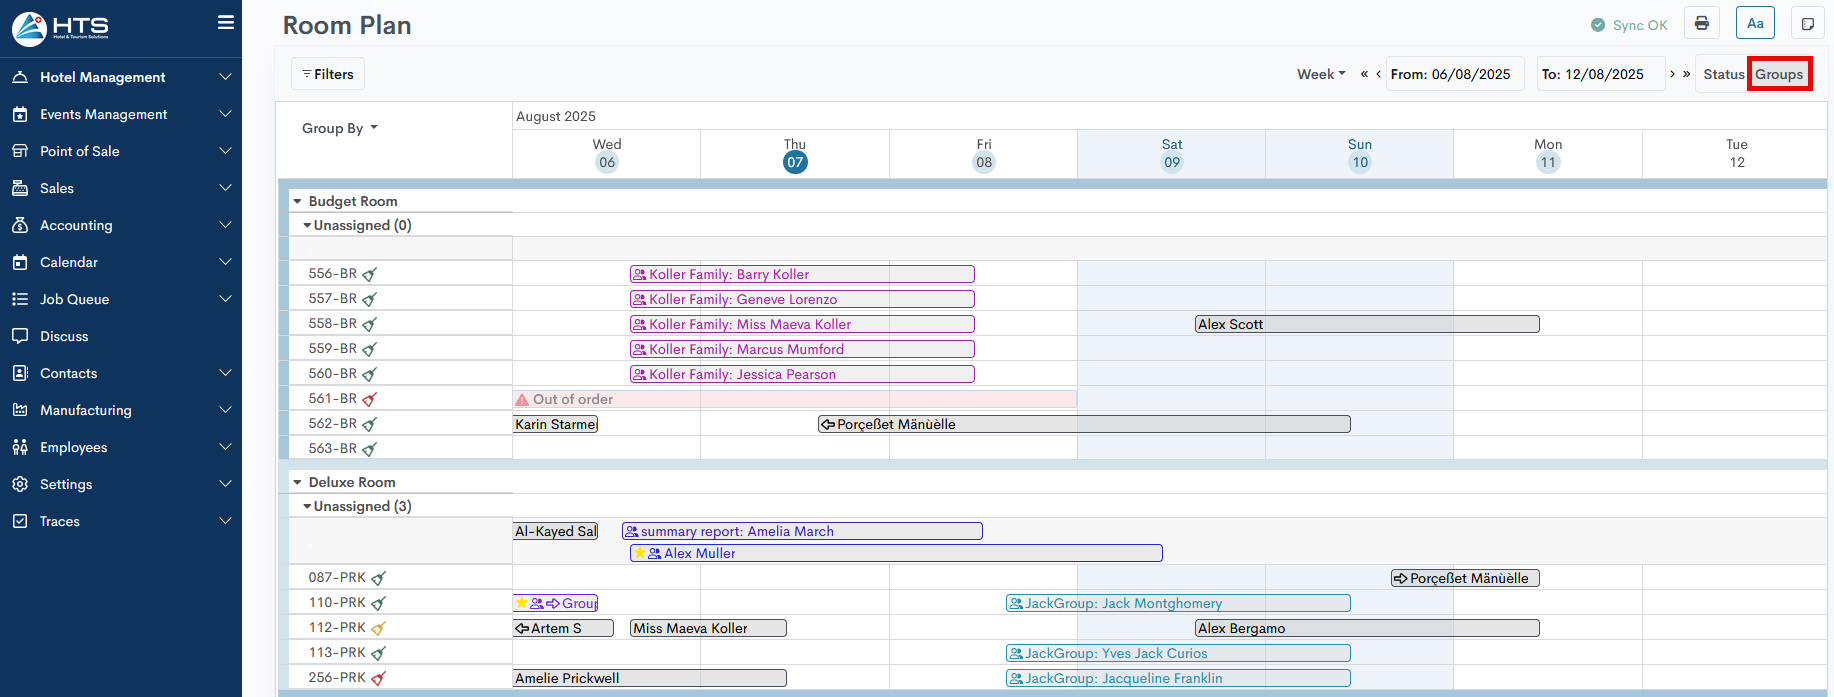Open Discuss from the sidebar
The height and width of the screenshot is (697, 1834).
(x=64, y=336)
